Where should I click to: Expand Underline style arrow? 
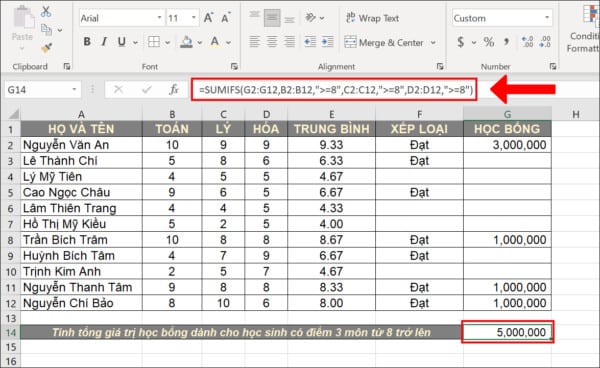coord(135,42)
